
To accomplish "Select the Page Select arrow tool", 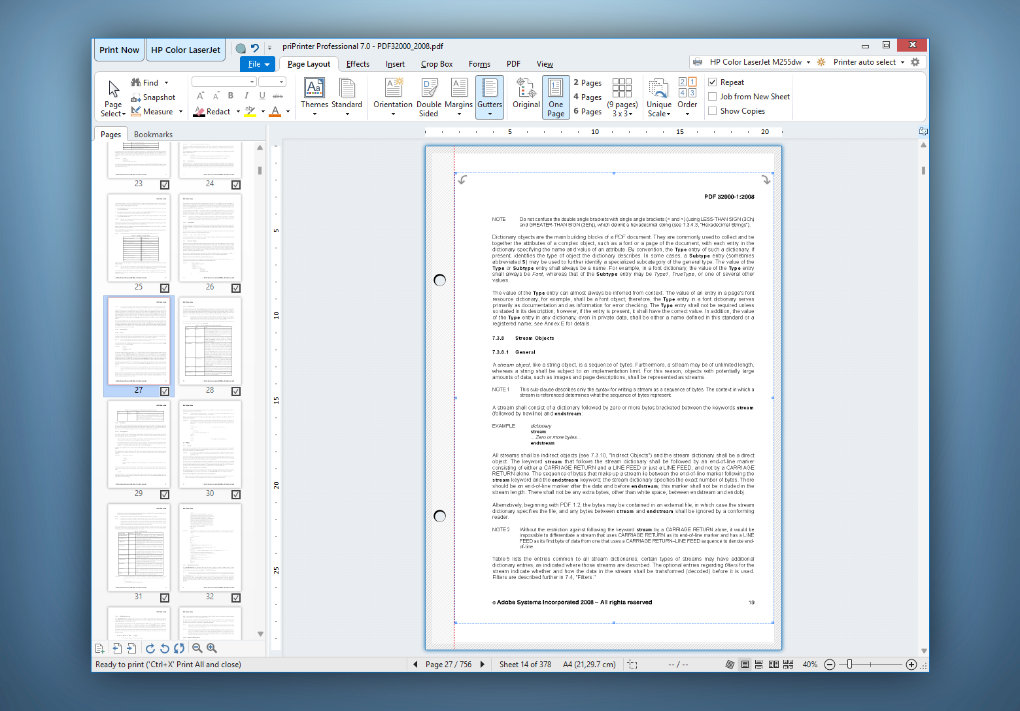I will tap(113, 98).
